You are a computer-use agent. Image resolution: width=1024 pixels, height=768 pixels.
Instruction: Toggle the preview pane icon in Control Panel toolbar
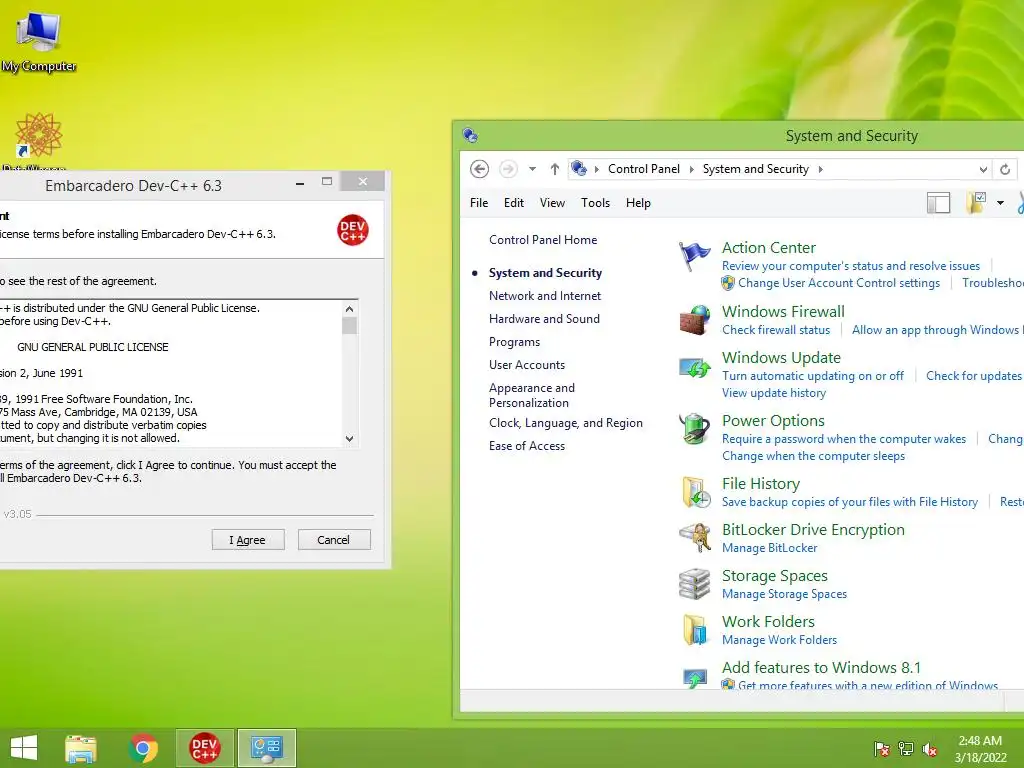pyautogui.click(x=938, y=203)
